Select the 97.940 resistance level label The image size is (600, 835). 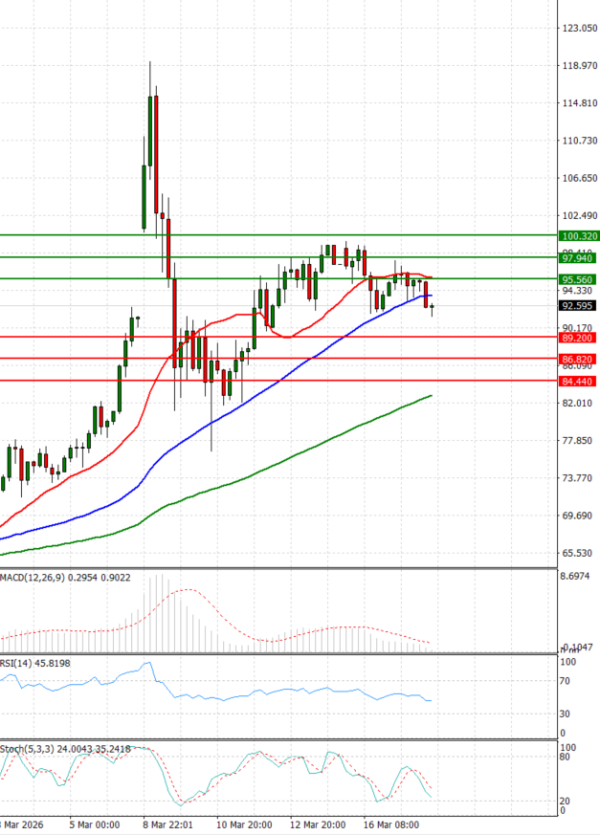[578, 258]
